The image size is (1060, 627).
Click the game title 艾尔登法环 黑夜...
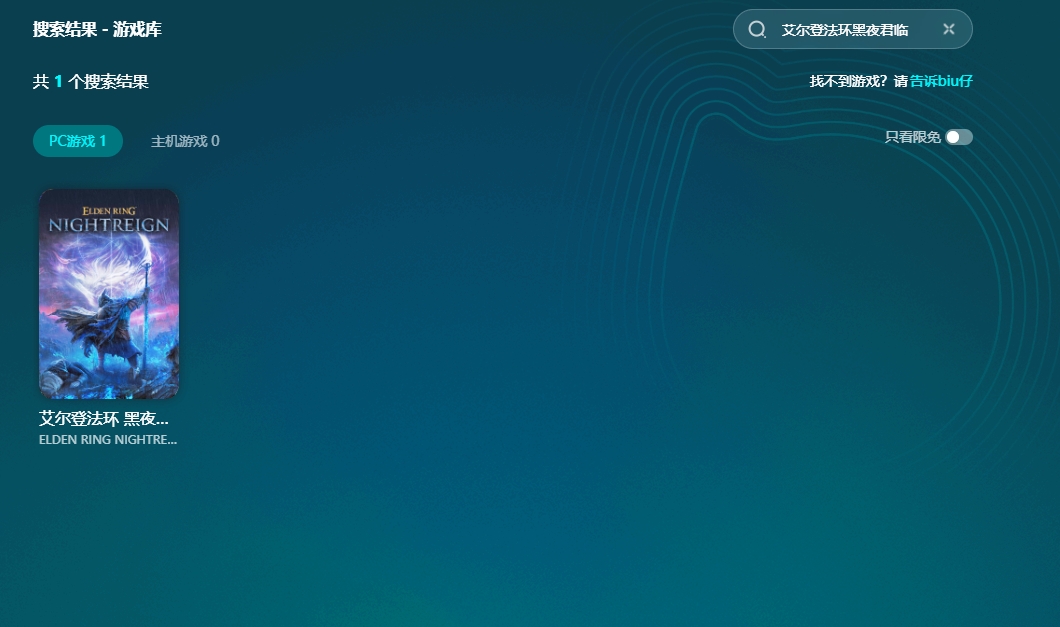click(x=104, y=418)
